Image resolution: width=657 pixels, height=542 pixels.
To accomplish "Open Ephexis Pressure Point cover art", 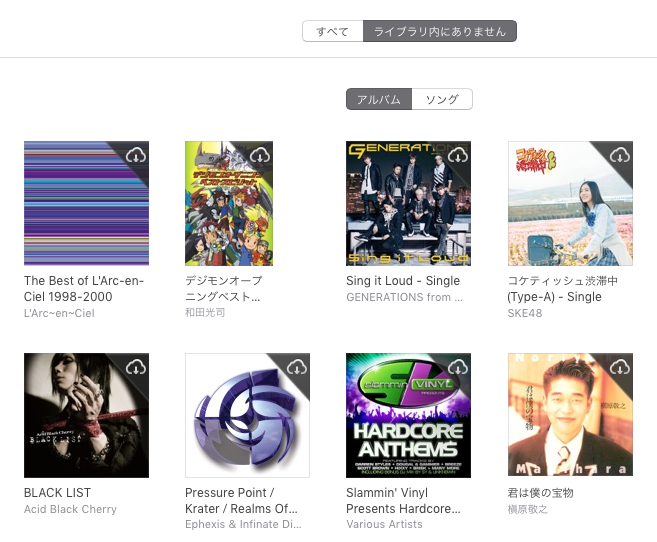I will [247, 416].
